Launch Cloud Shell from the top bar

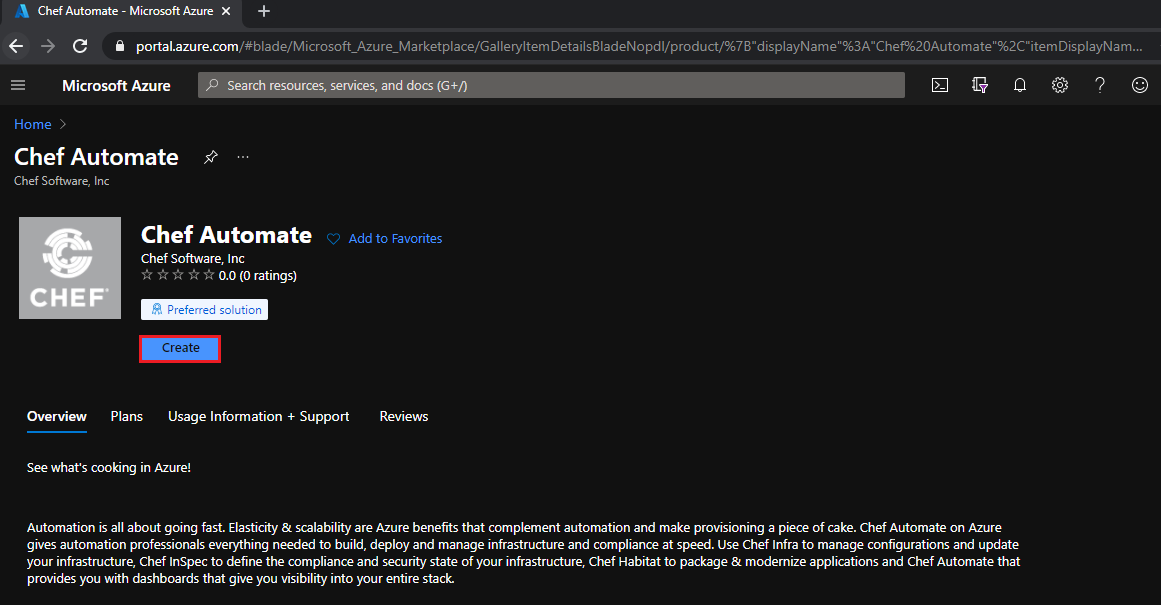coord(939,85)
